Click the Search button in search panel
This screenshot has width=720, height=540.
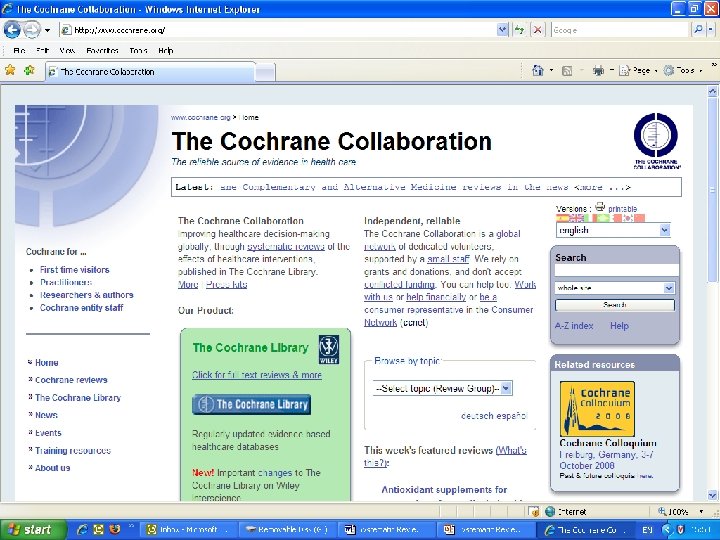tap(614, 305)
